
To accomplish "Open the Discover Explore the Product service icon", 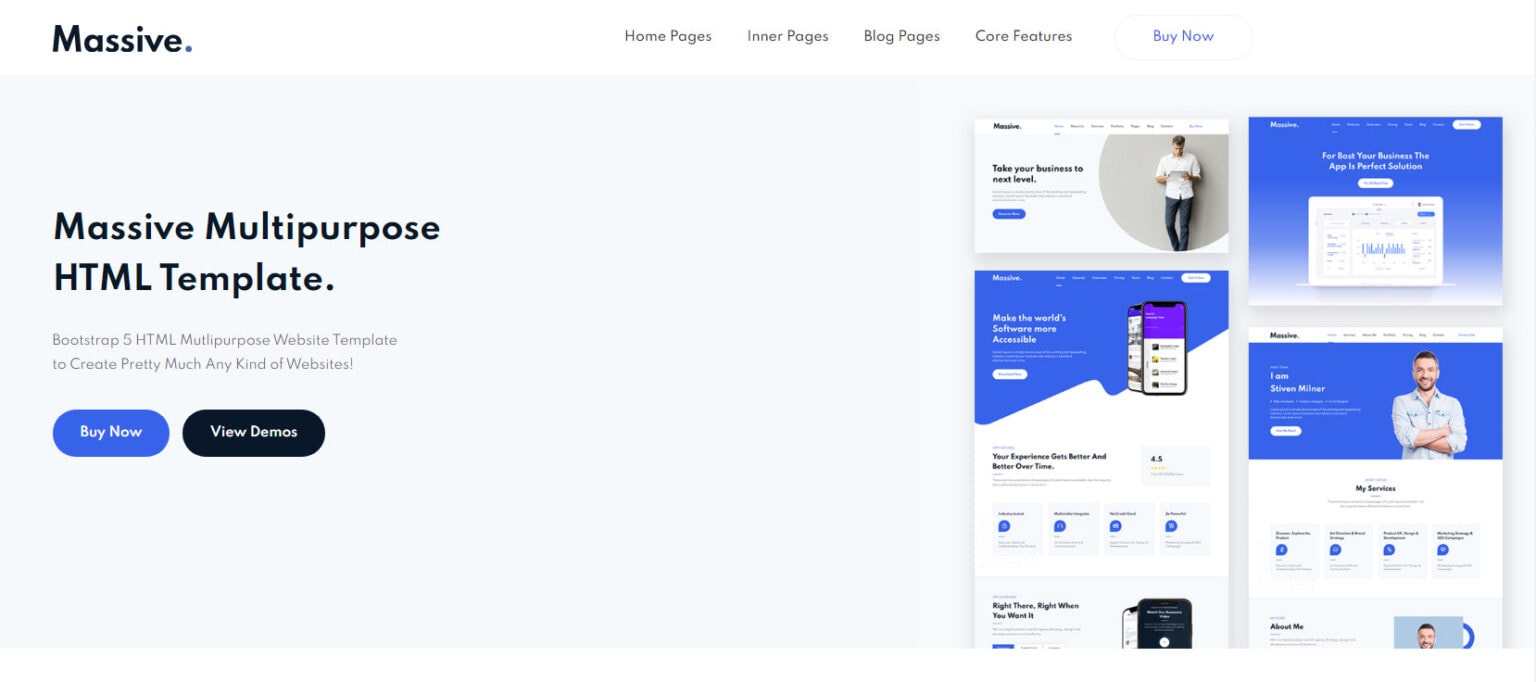I will [1281, 550].
